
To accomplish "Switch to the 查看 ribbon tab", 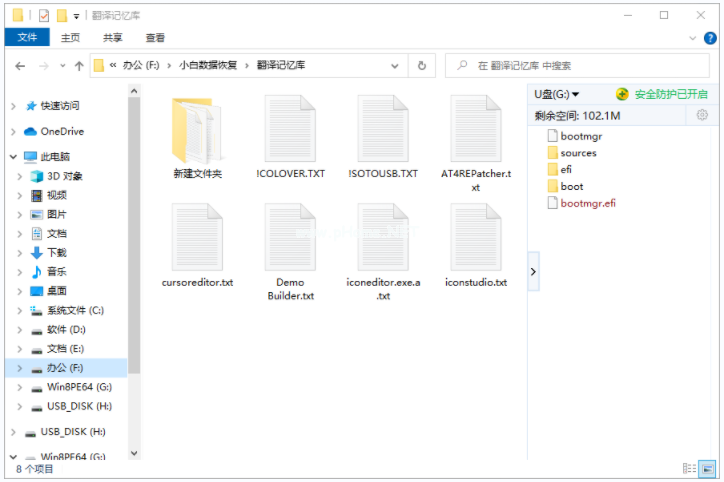I will point(155,38).
